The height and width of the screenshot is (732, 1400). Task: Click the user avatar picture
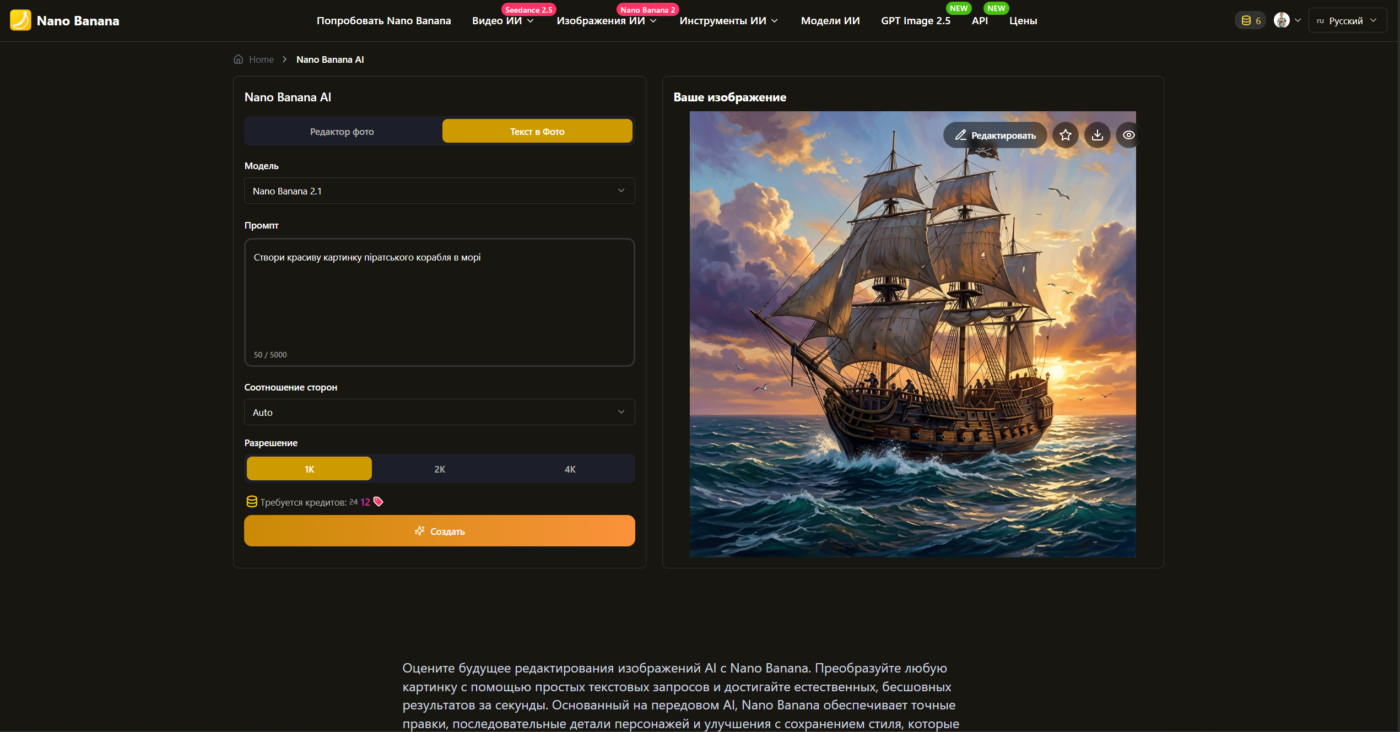point(1282,20)
